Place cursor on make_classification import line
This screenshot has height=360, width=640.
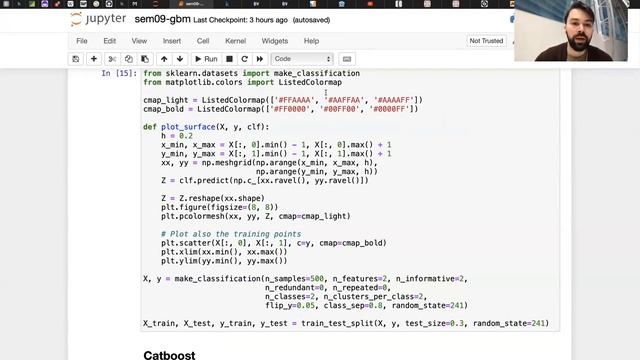point(251,73)
